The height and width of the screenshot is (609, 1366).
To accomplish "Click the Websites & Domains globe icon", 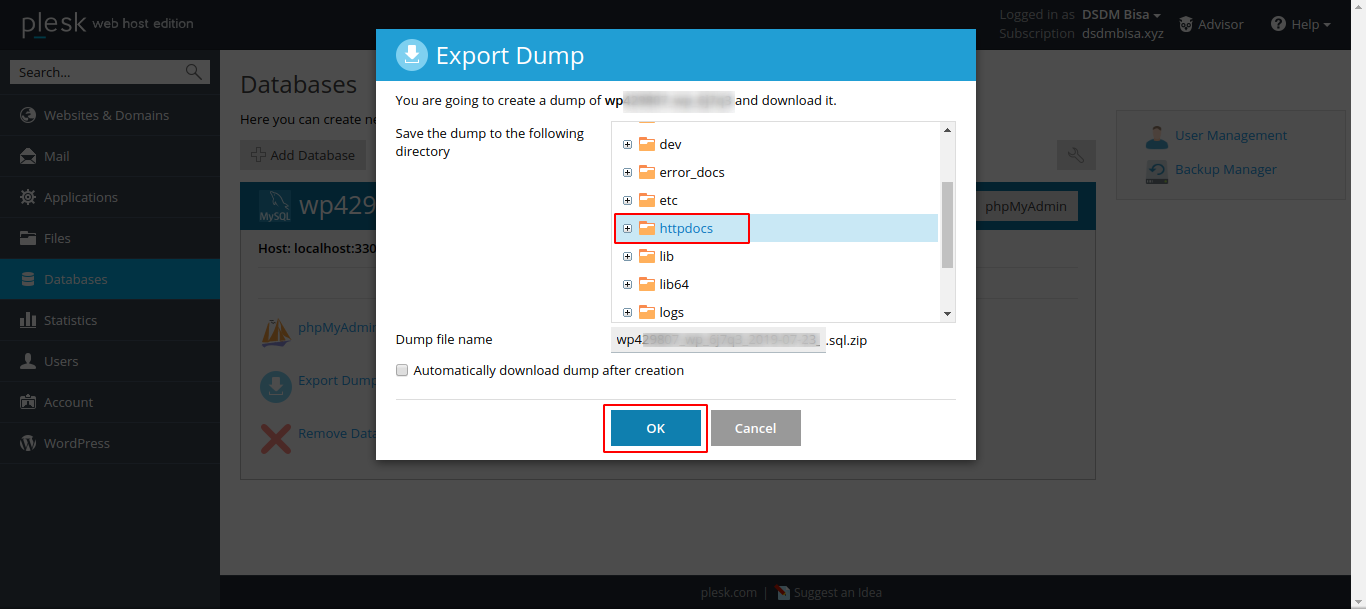I will (x=28, y=115).
